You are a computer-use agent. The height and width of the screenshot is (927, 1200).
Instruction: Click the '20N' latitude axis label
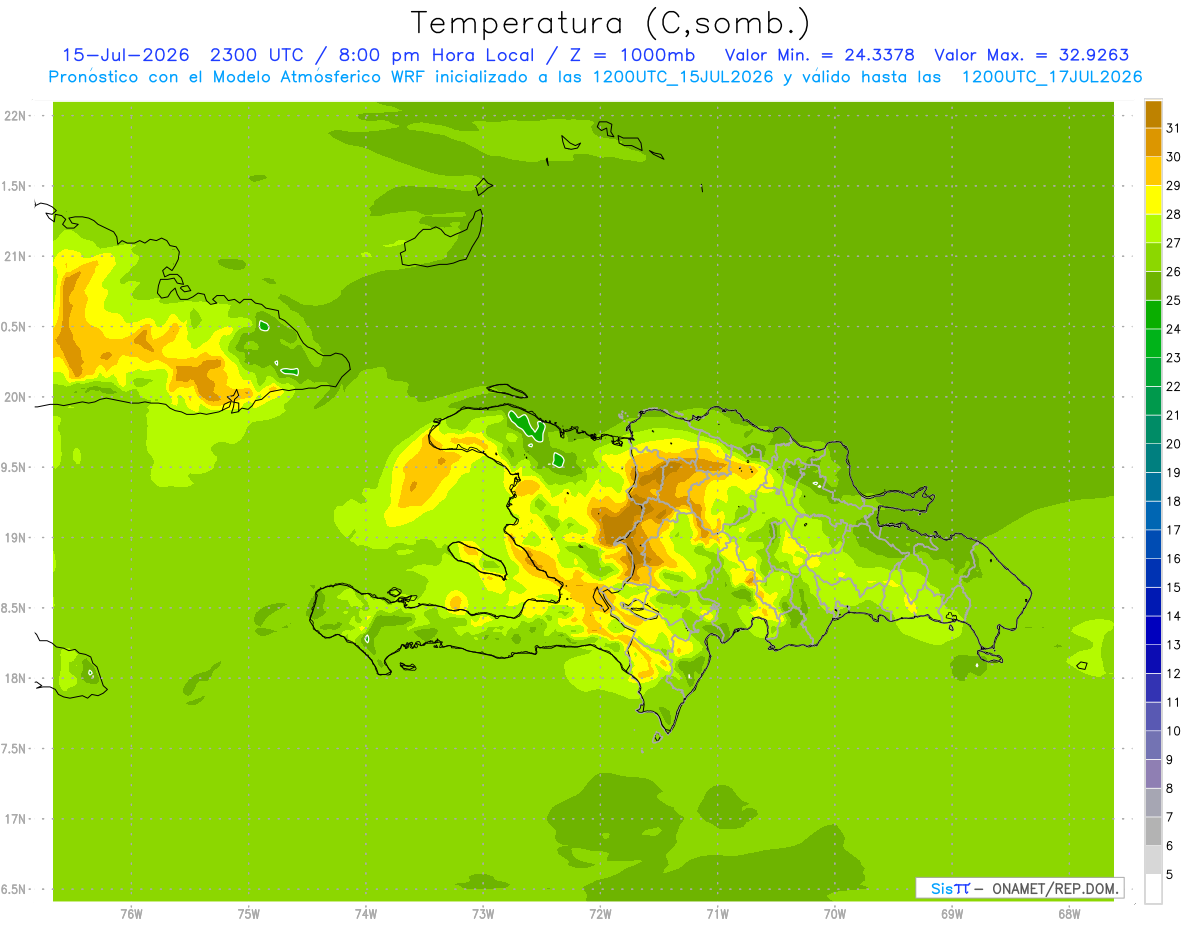pyautogui.click(x=16, y=397)
